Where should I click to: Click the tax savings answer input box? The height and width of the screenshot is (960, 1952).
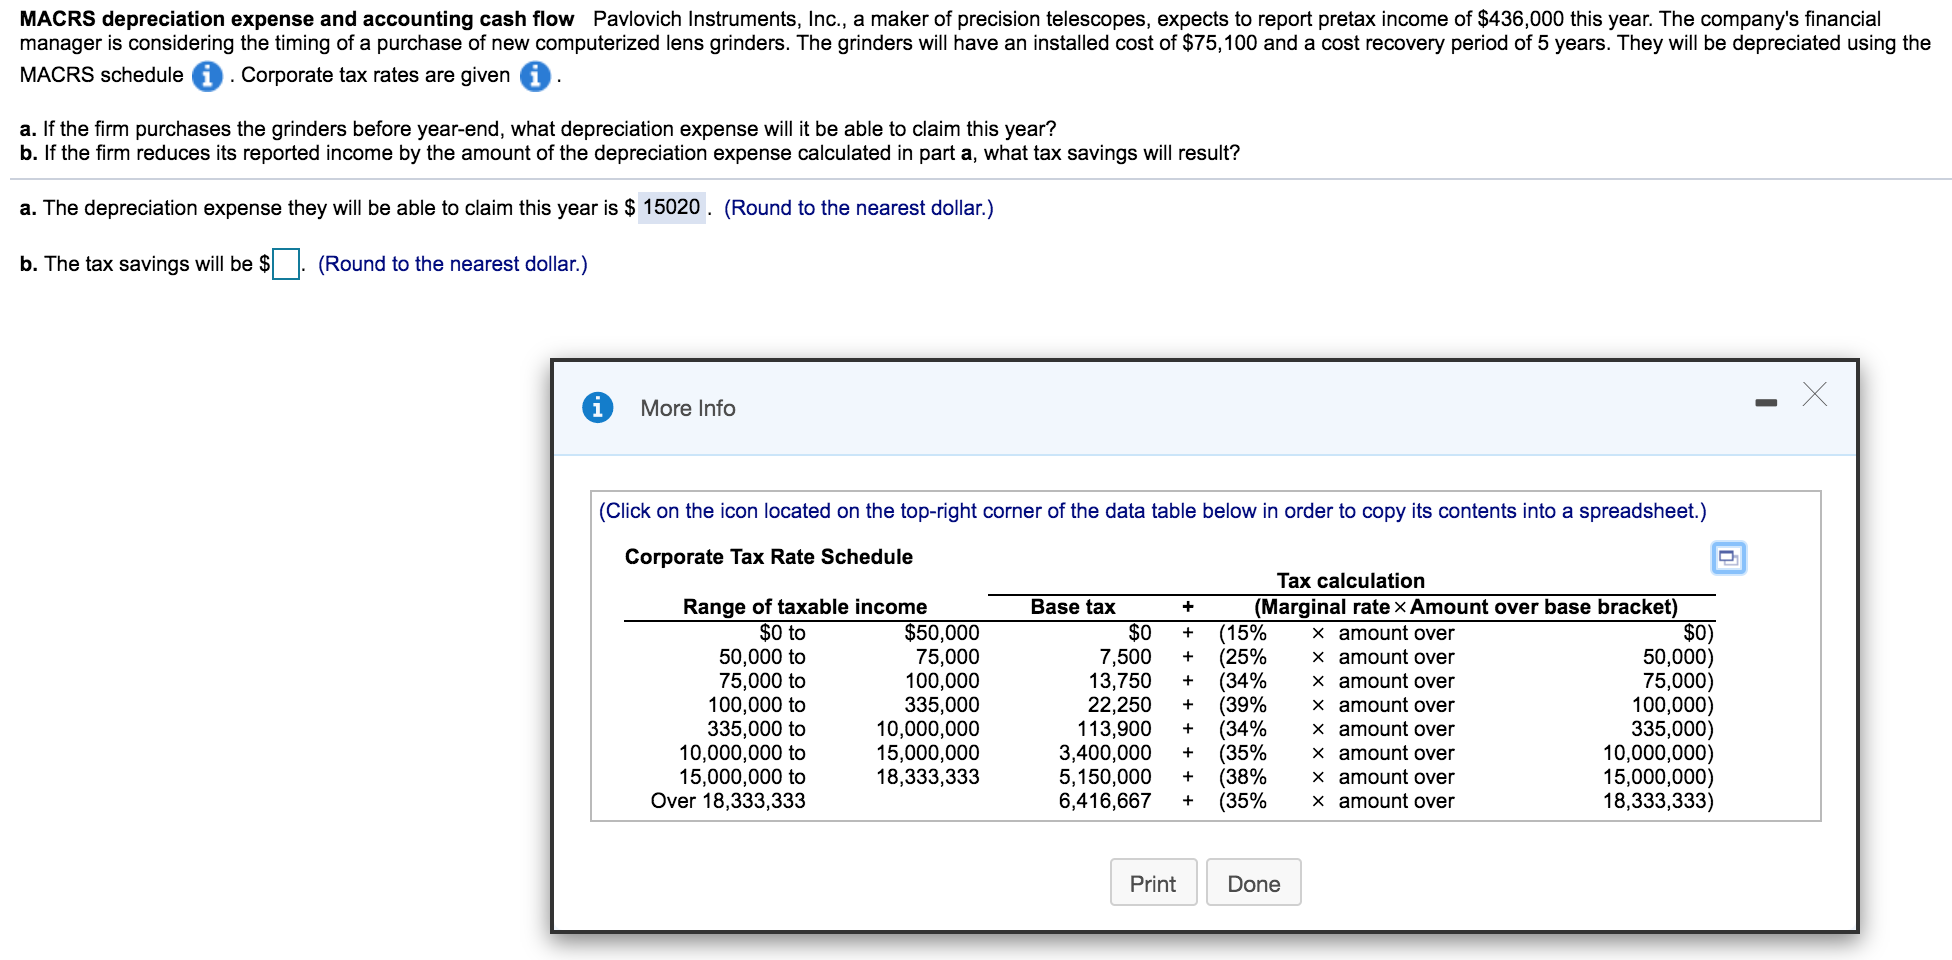(x=284, y=265)
